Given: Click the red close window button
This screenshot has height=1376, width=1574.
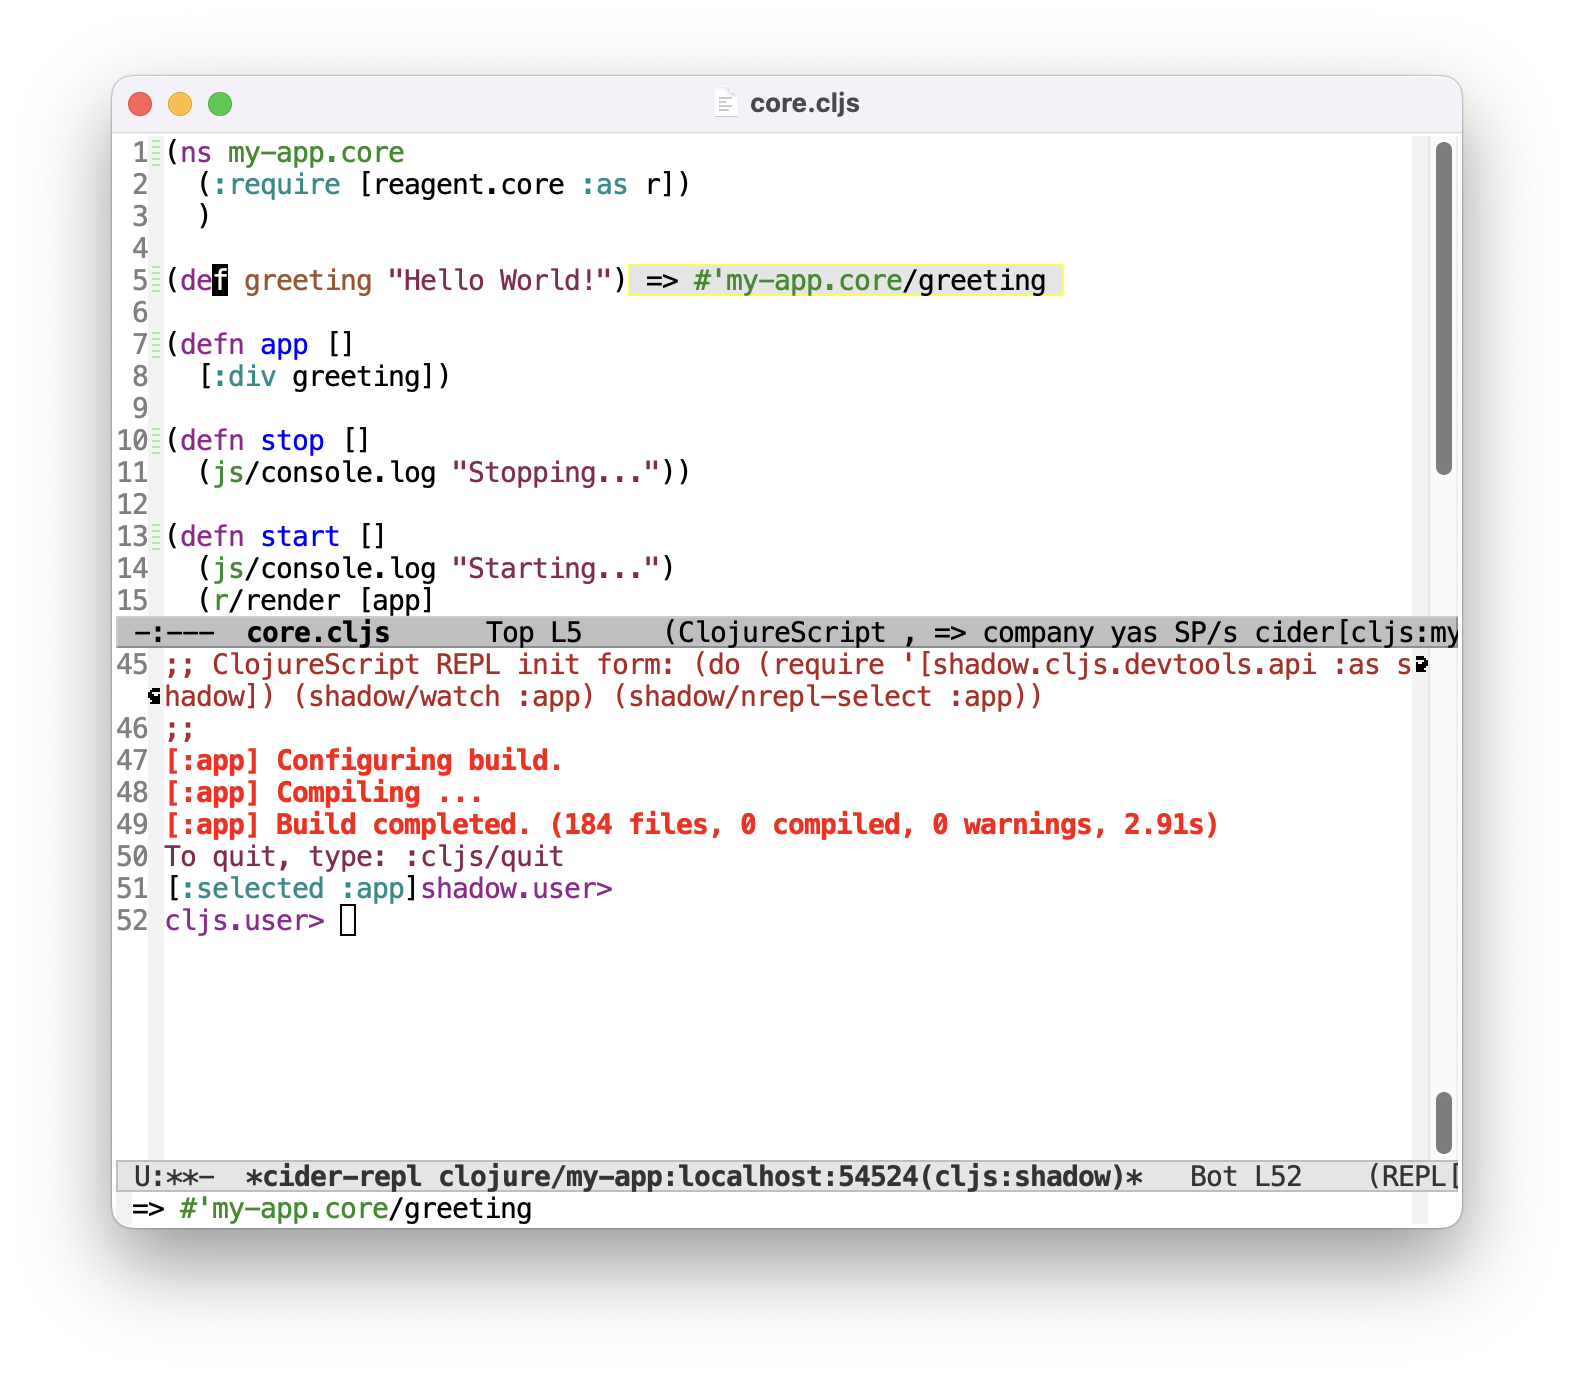Looking at the screenshot, I should [140, 104].
